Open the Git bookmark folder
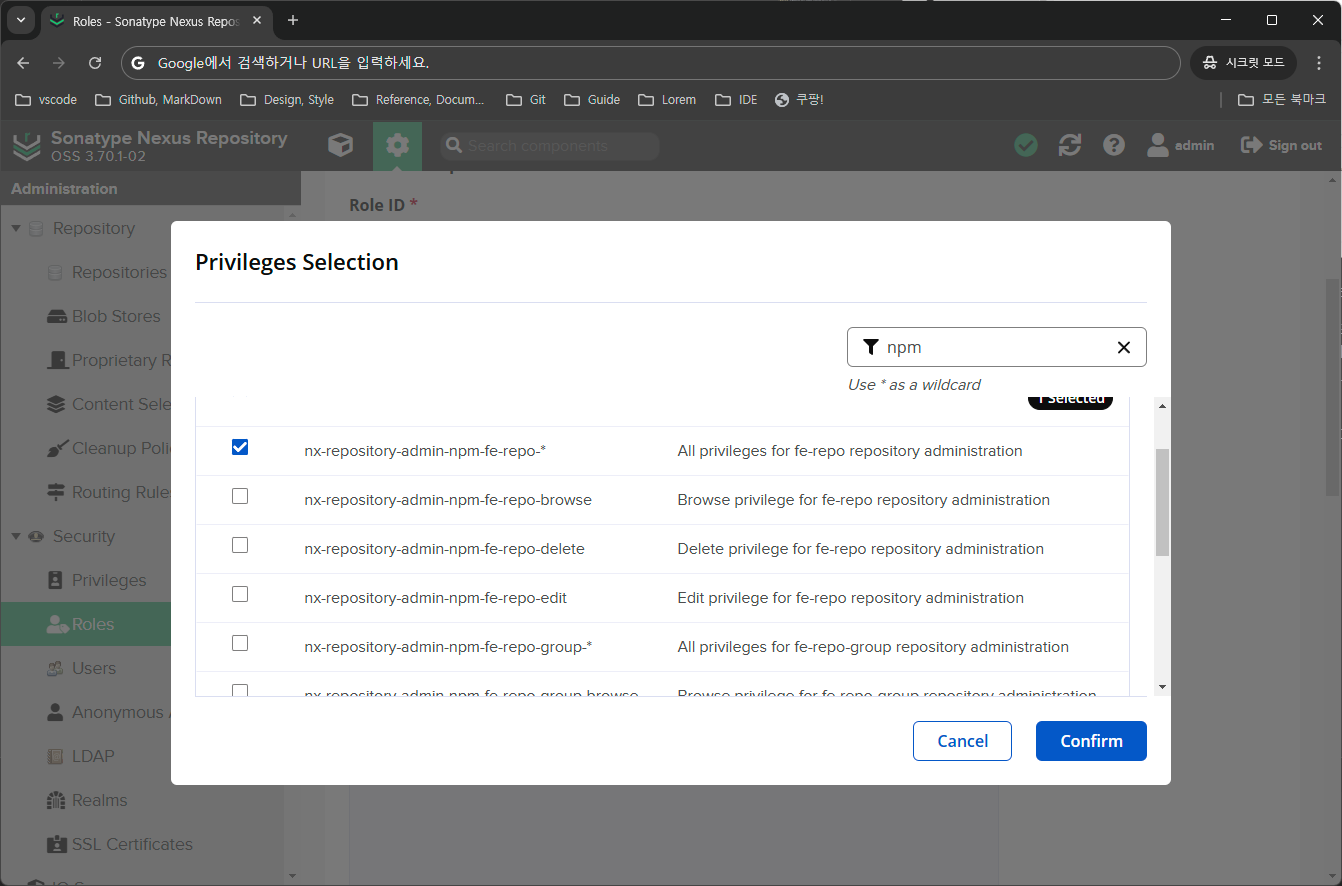Image resolution: width=1342 pixels, height=886 pixels. [526, 99]
